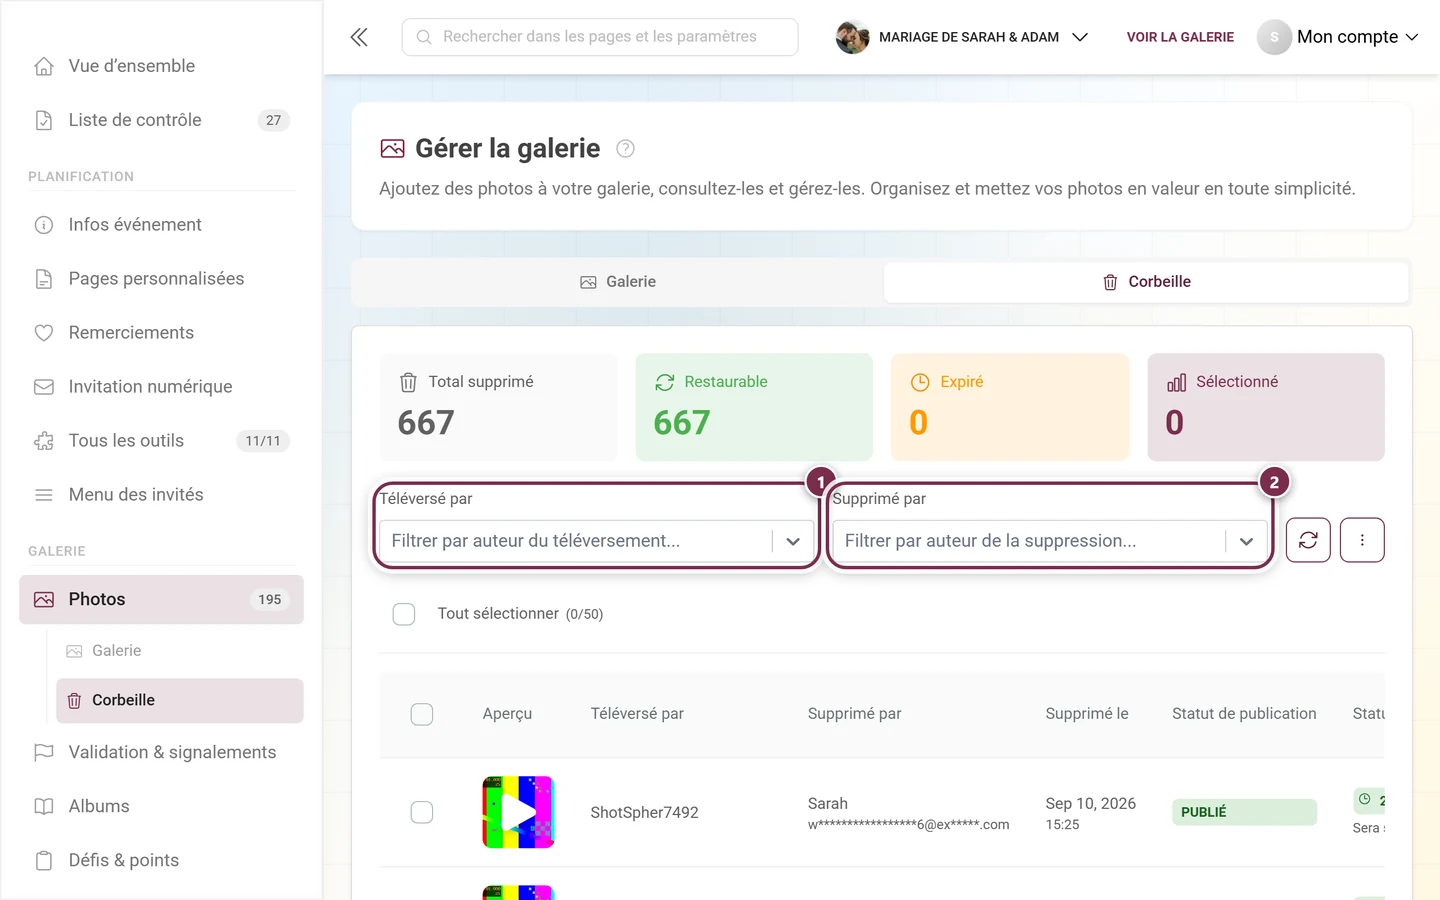1440x900 pixels.
Task: Open the Mon compte dropdown
Action: click(1338, 37)
